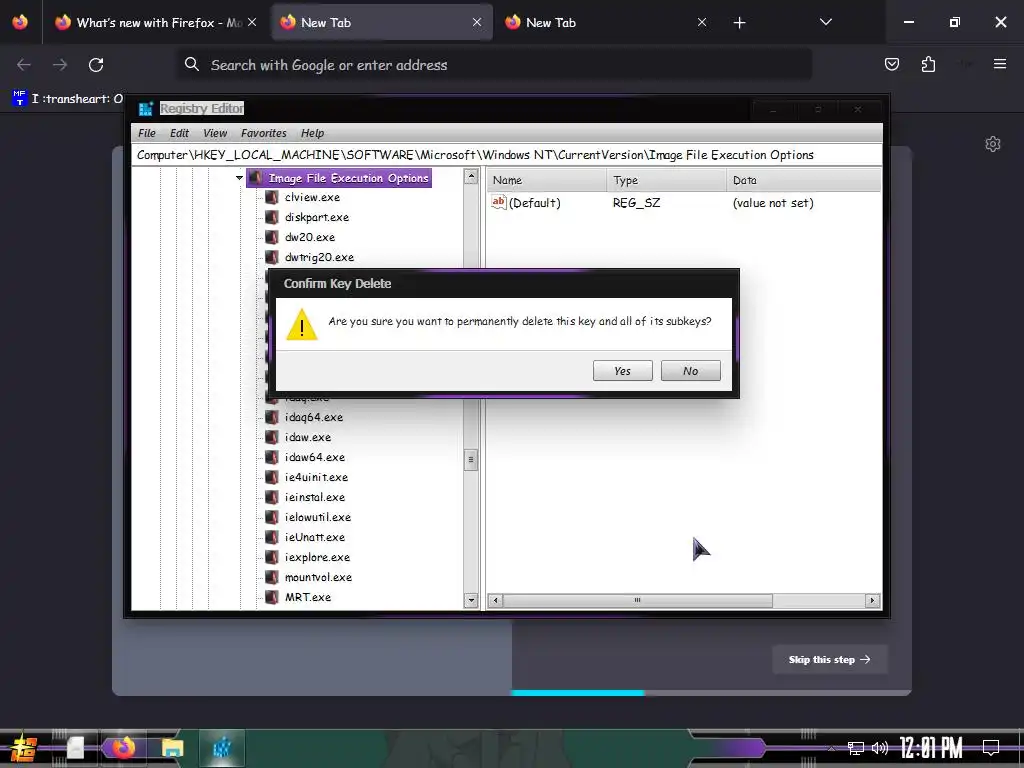Switch to What's new with Firefox tab
Screen dimensions: 1024x768
[156, 22]
